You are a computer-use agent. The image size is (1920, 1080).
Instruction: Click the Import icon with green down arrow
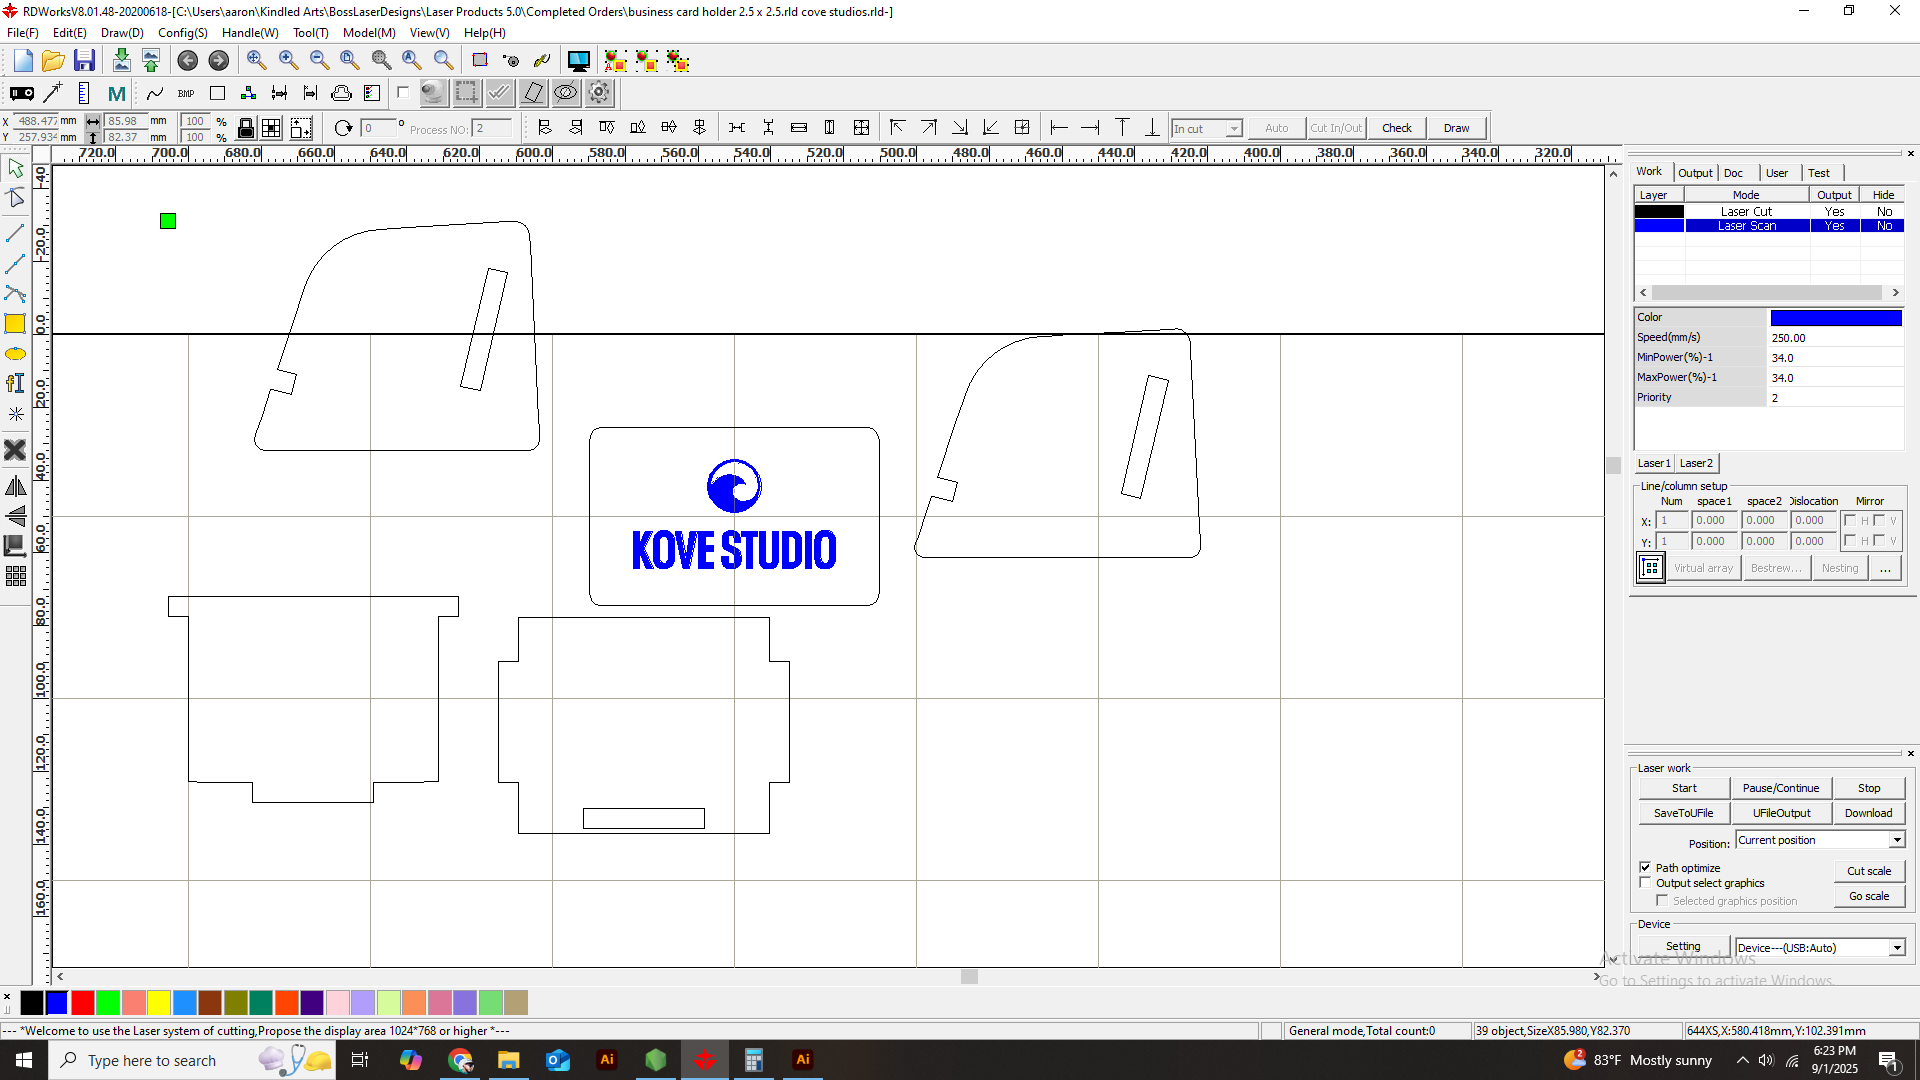point(121,61)
